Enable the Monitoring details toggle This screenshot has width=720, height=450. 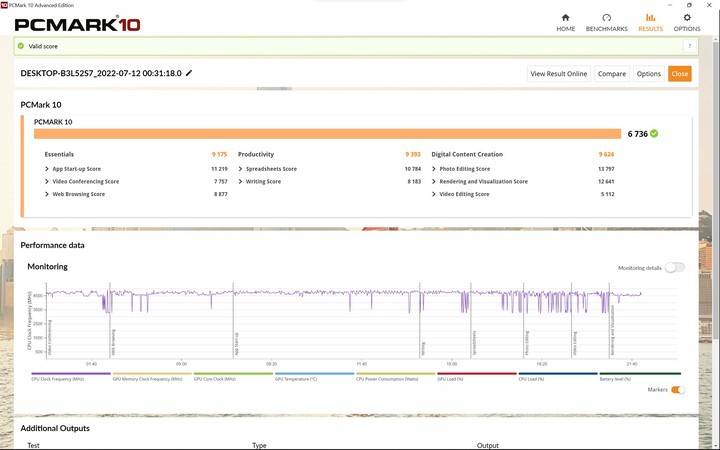(x=675, y=268)
